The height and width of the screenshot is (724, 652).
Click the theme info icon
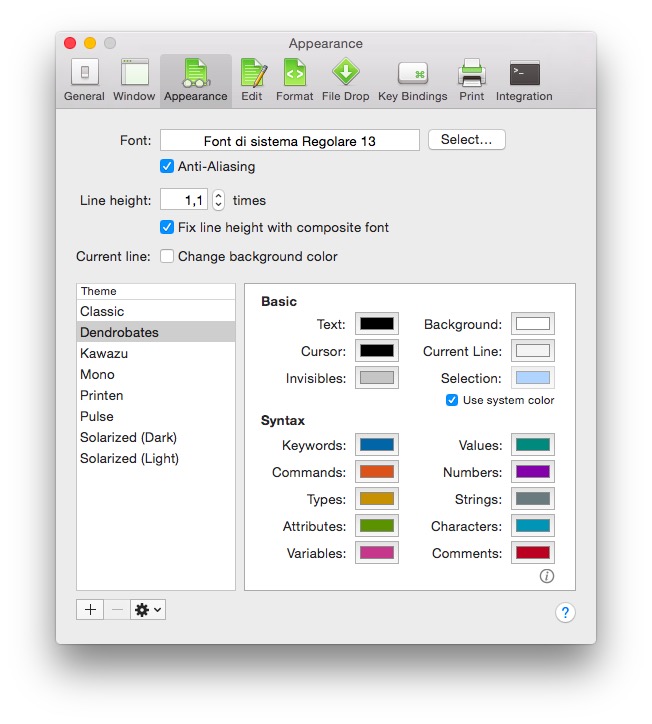[547, 576]
